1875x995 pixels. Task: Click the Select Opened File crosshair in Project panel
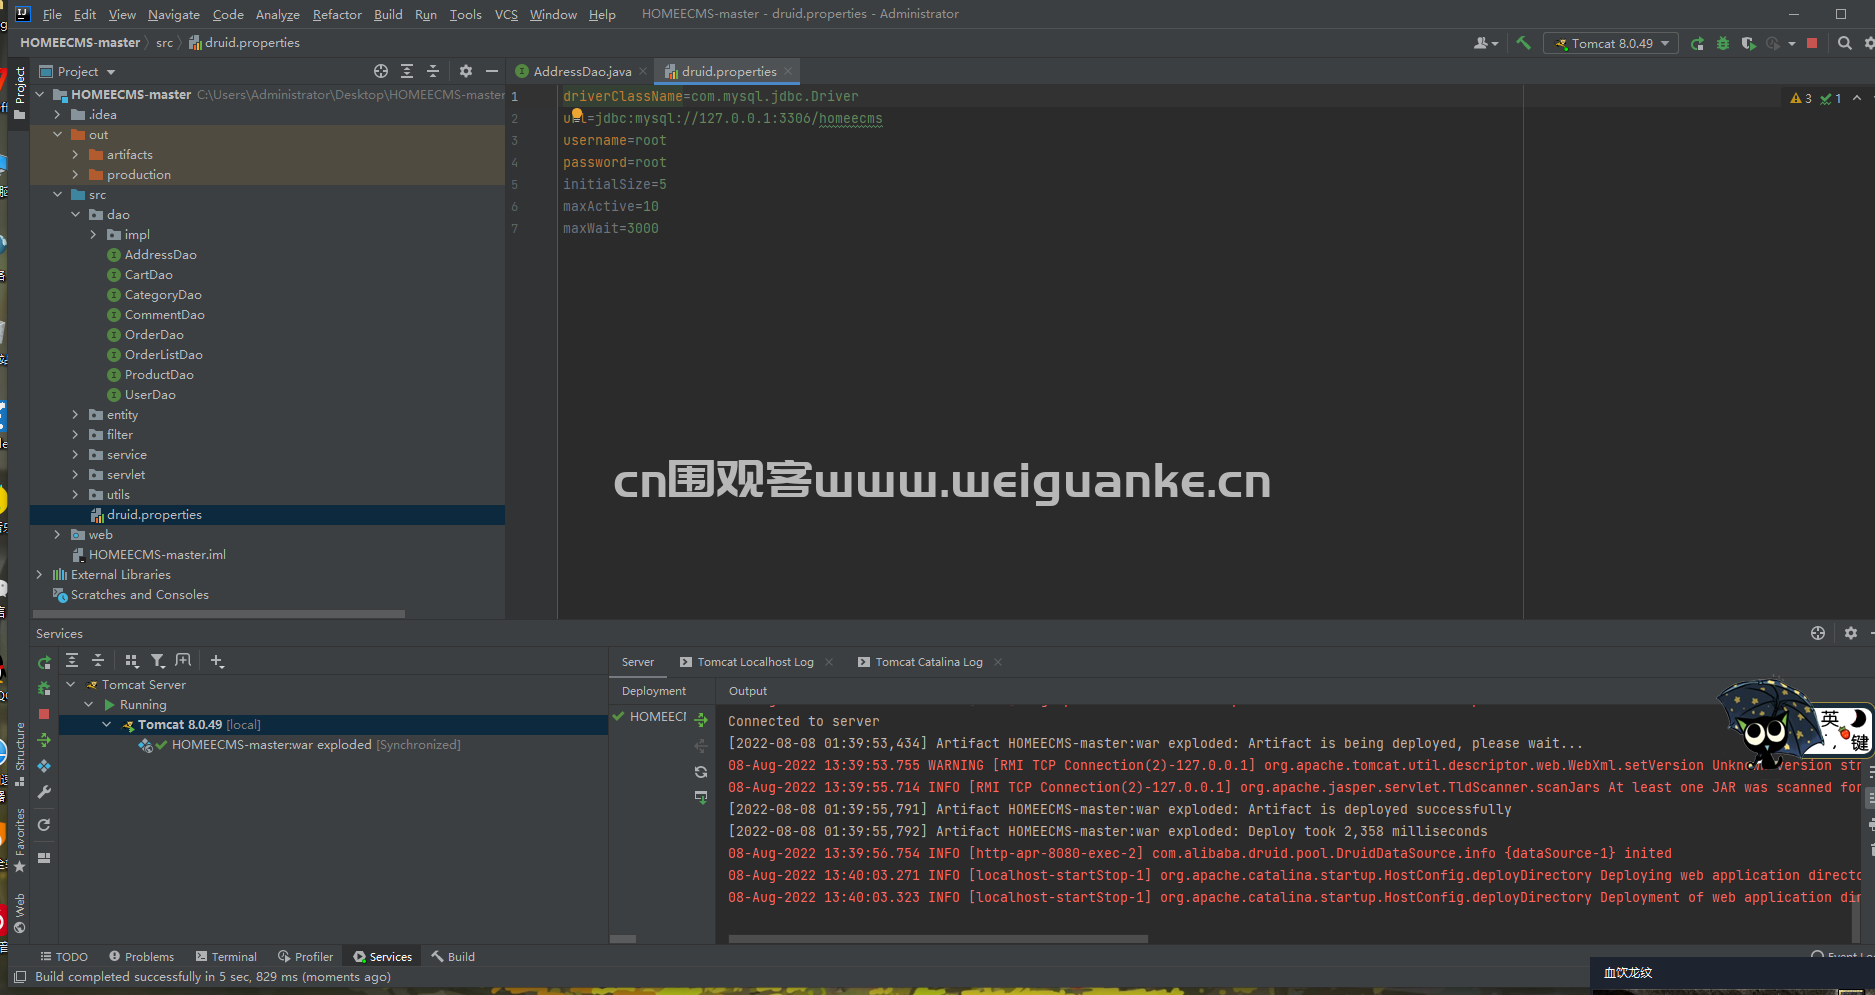click(x=381, y=71)
